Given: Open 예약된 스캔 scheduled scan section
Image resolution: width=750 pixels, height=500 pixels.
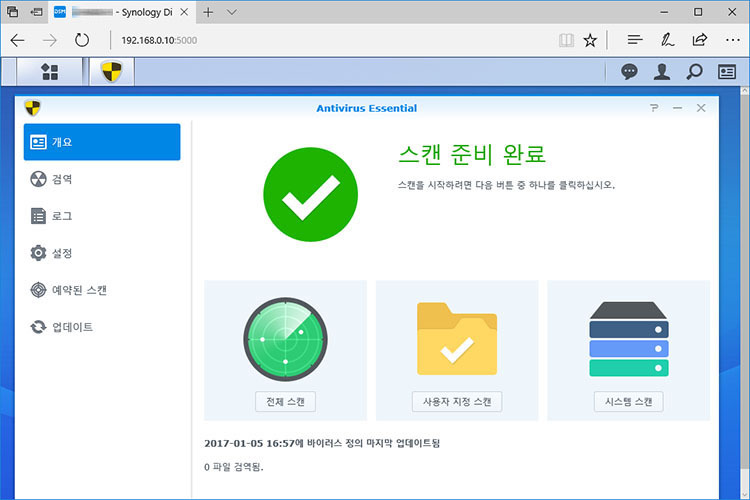Looking at the screenshot, I should (x=102, y=290).
